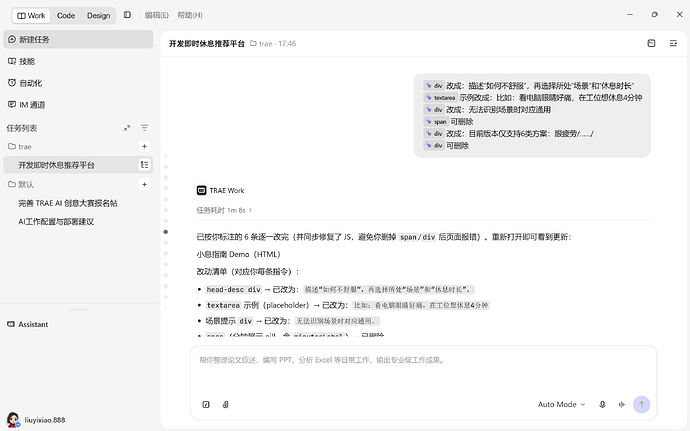Screen dimensions: 690x431
Task: Open the Assistant entry
Action: click(x=28, y=324)
